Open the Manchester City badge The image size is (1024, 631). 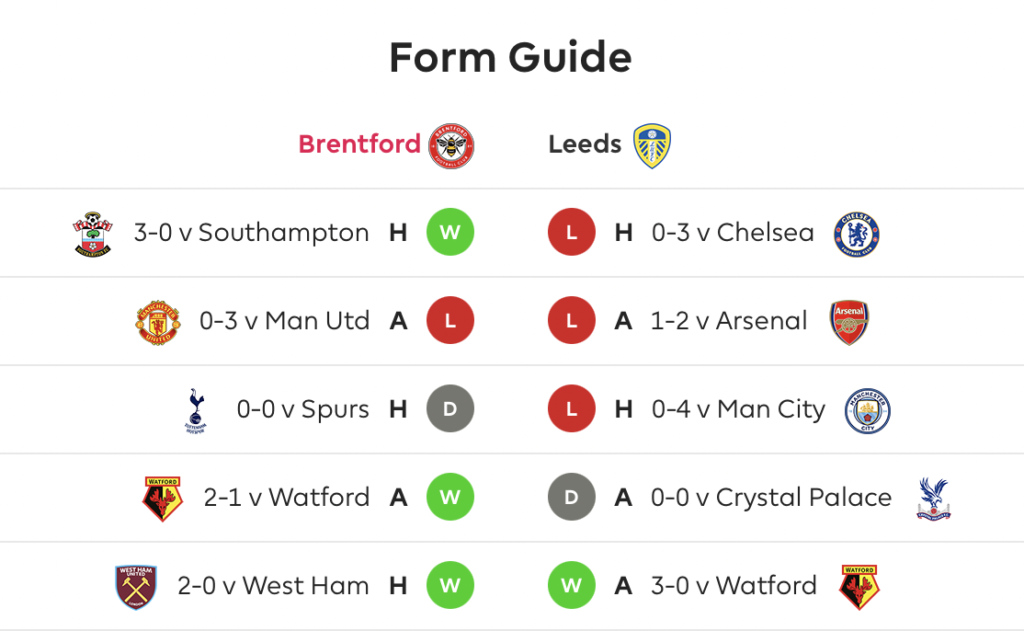pos(867,411)
